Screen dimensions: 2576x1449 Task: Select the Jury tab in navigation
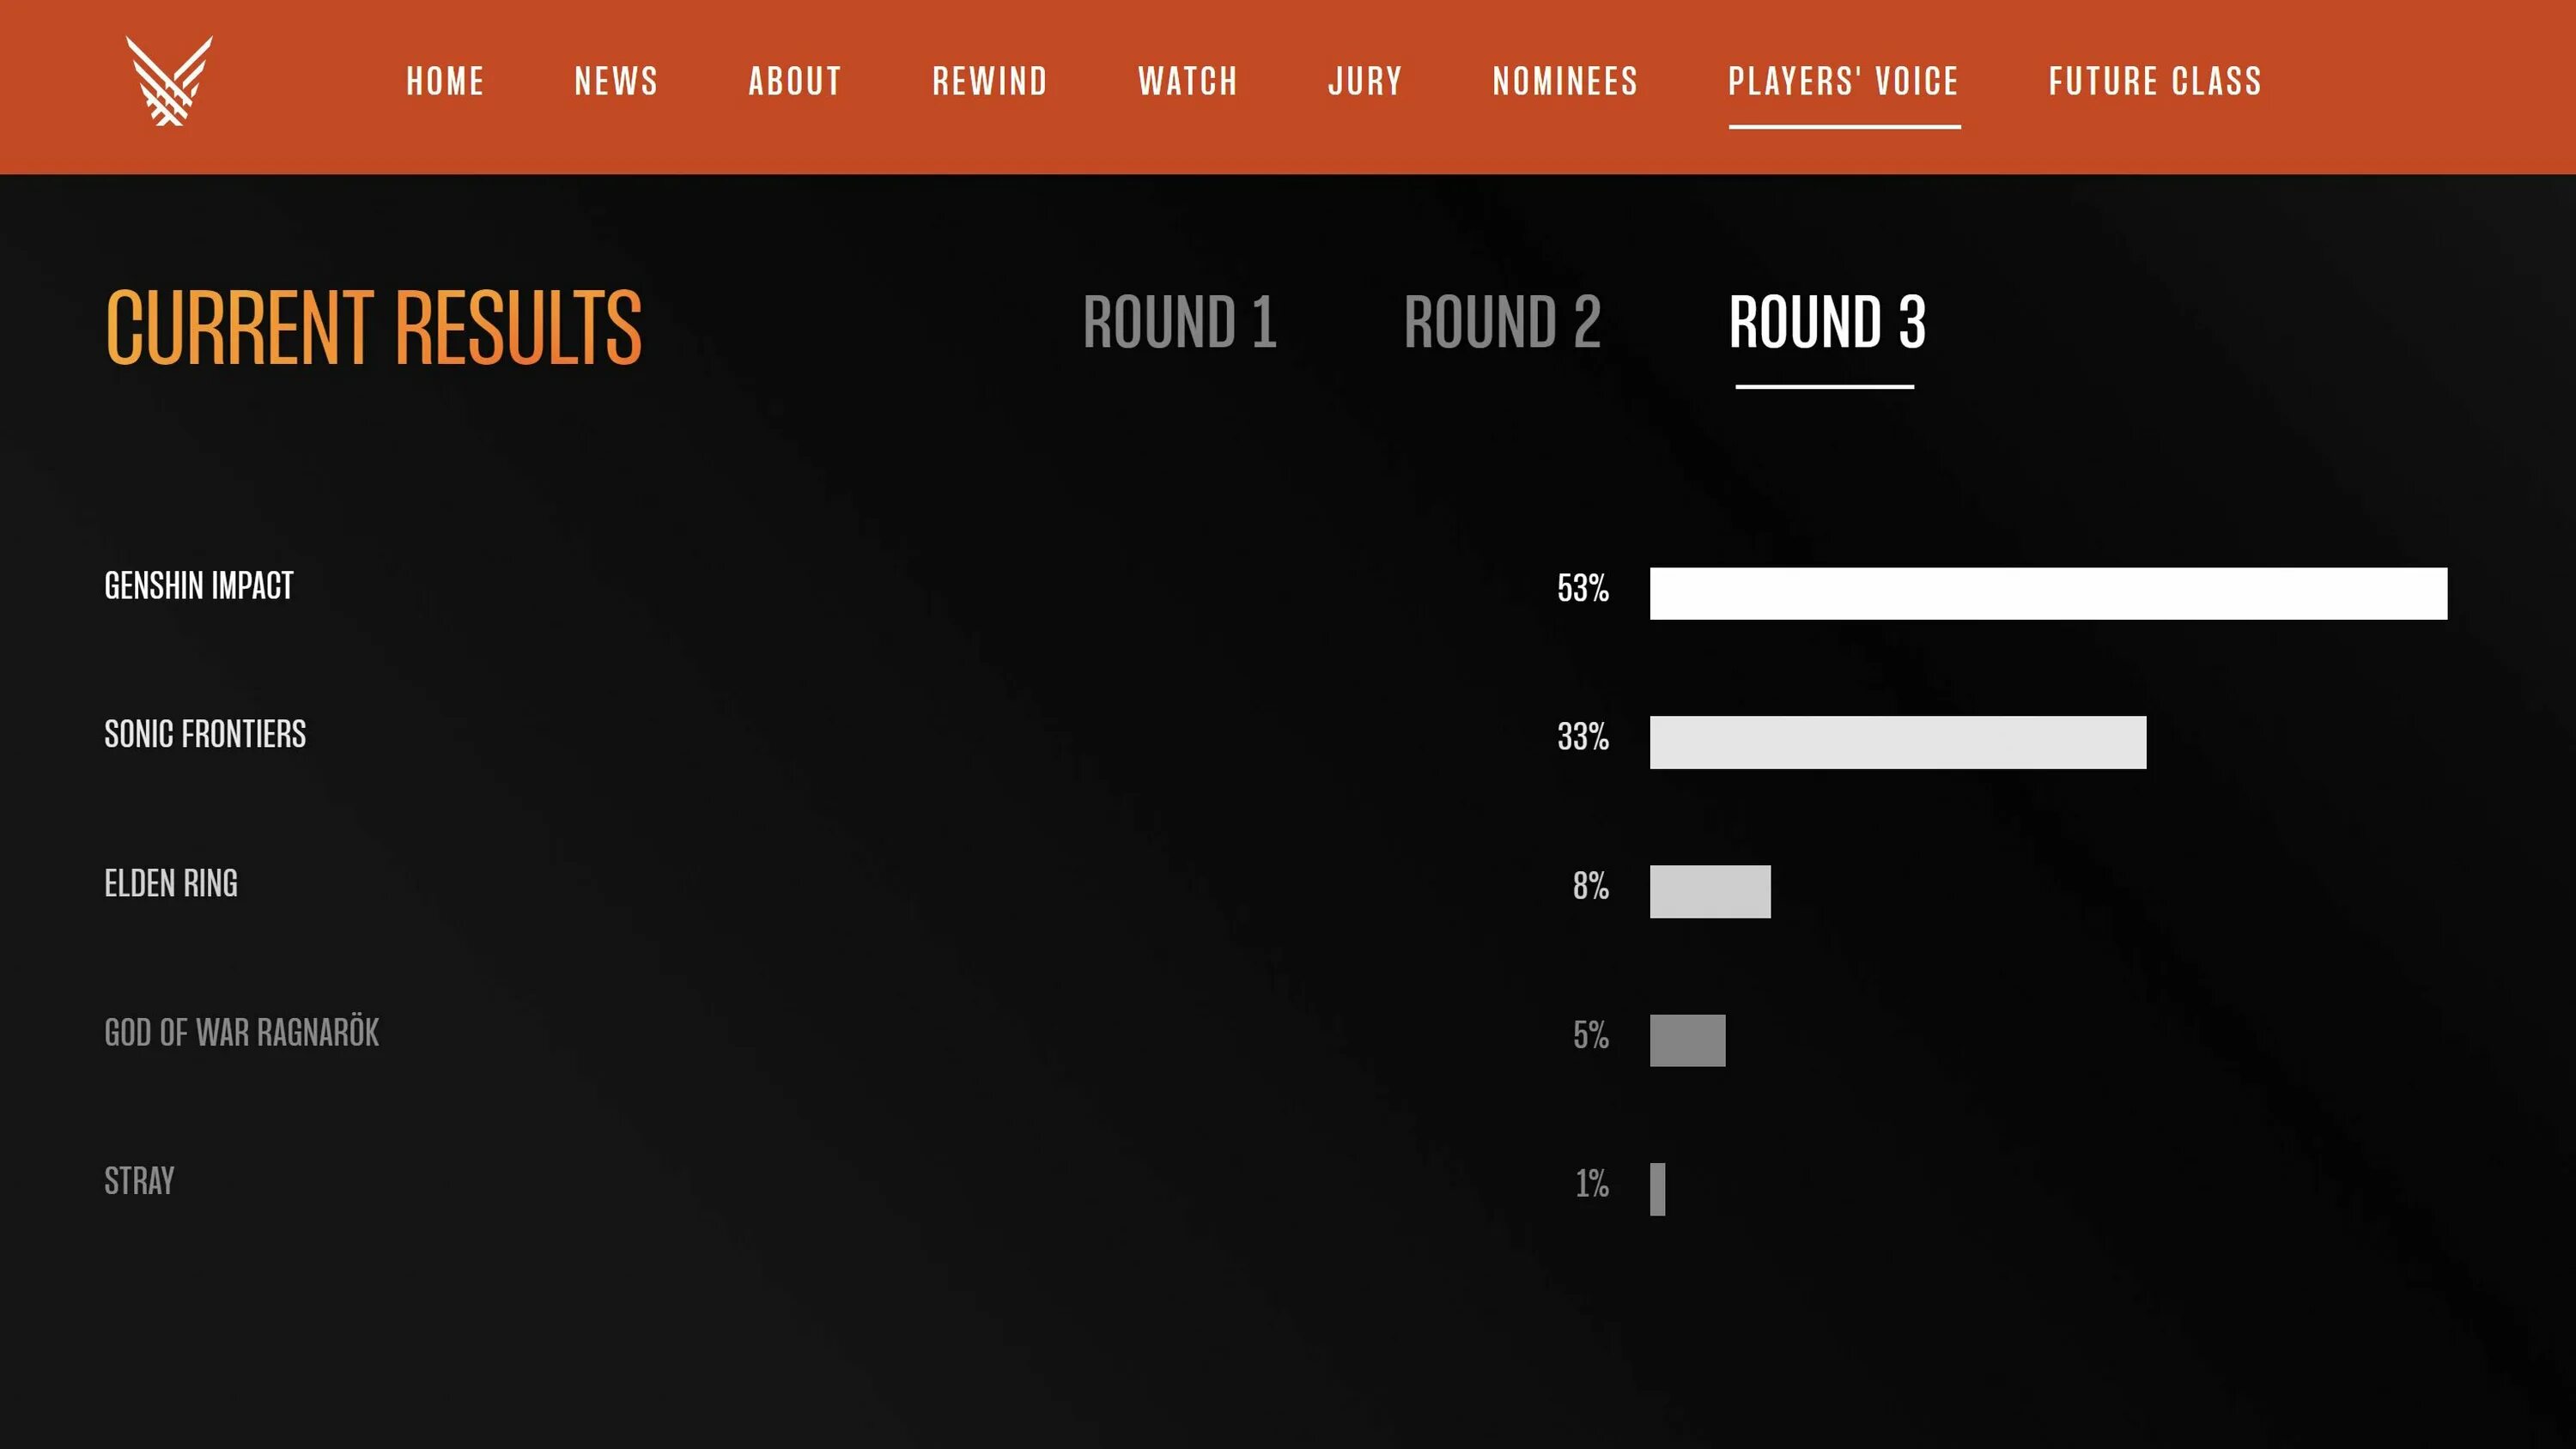[x=1363, y=82]
